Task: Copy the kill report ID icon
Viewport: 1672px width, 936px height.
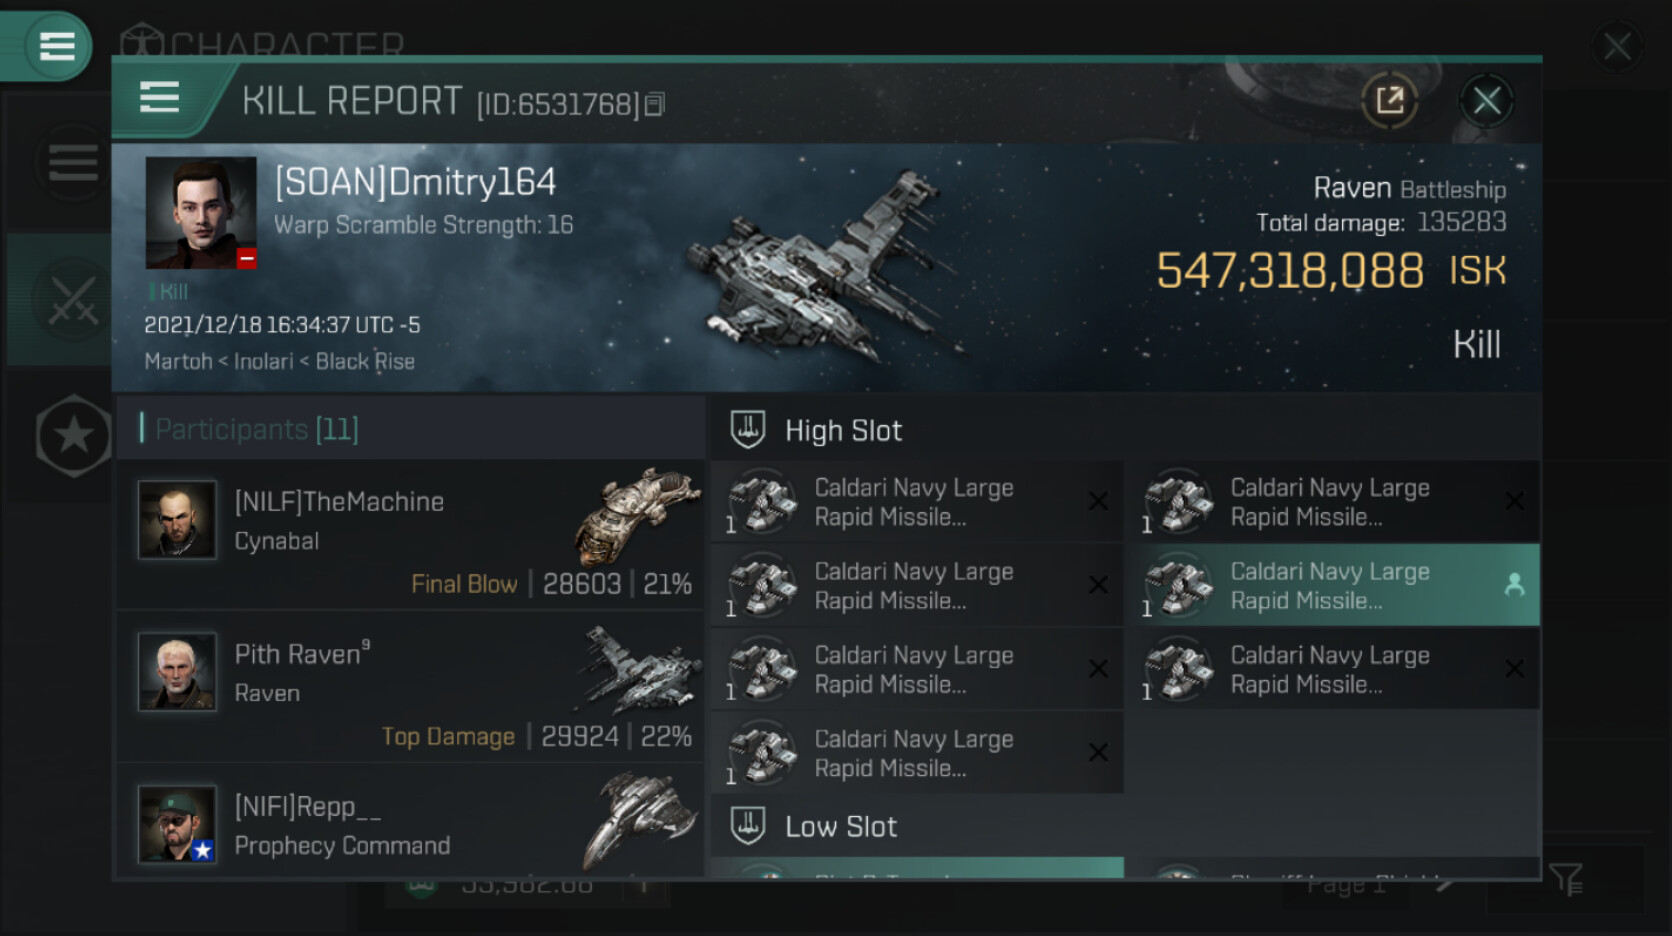Action: tap(654, 104)
